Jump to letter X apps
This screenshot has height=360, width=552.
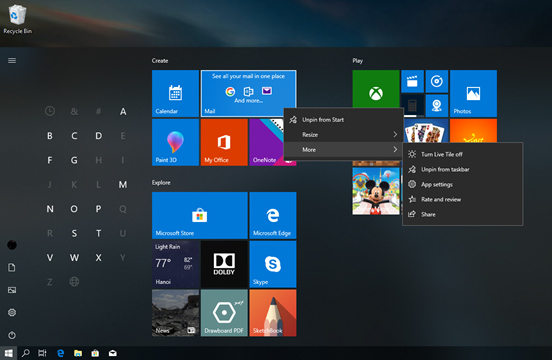[x=99, y=258]
